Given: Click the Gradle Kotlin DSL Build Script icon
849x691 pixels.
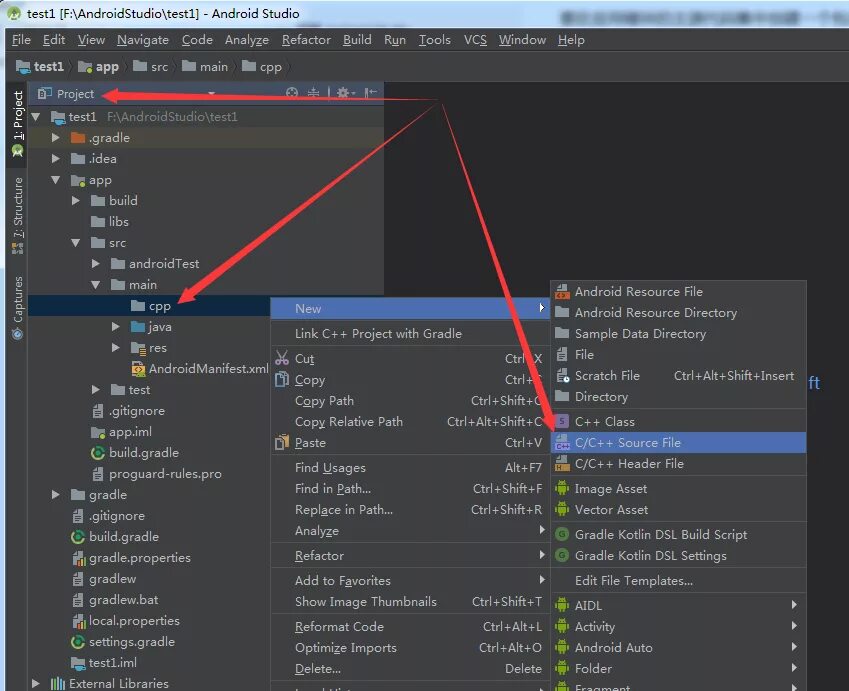Looking at the screenshot, I should click(x=563, y=534).
